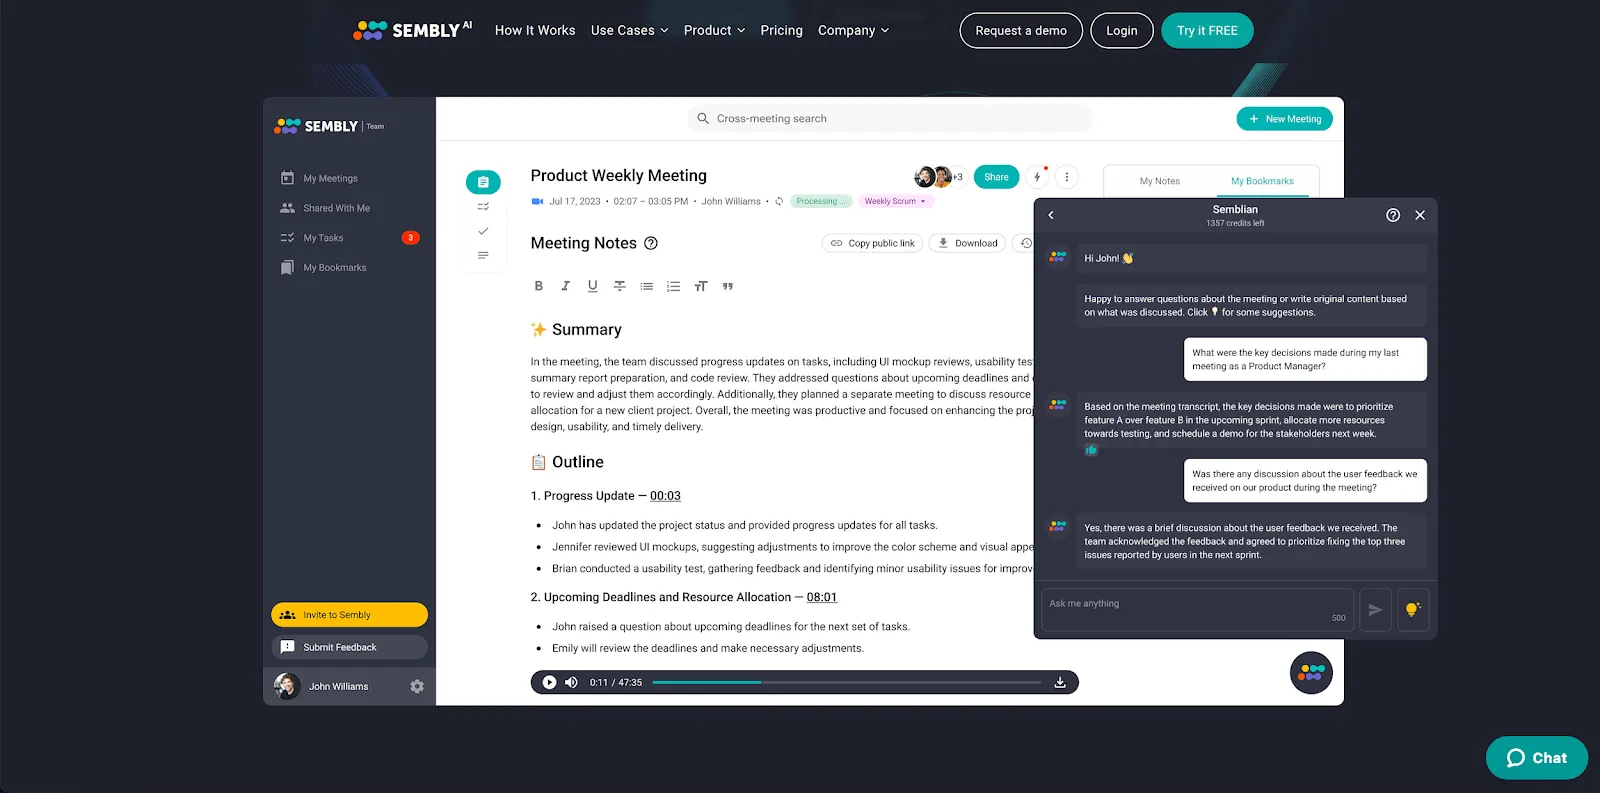Viewport: 1600px width, 793px height.
Task: Click the Sembly AI logo in navbar
Action: (412, 30)
